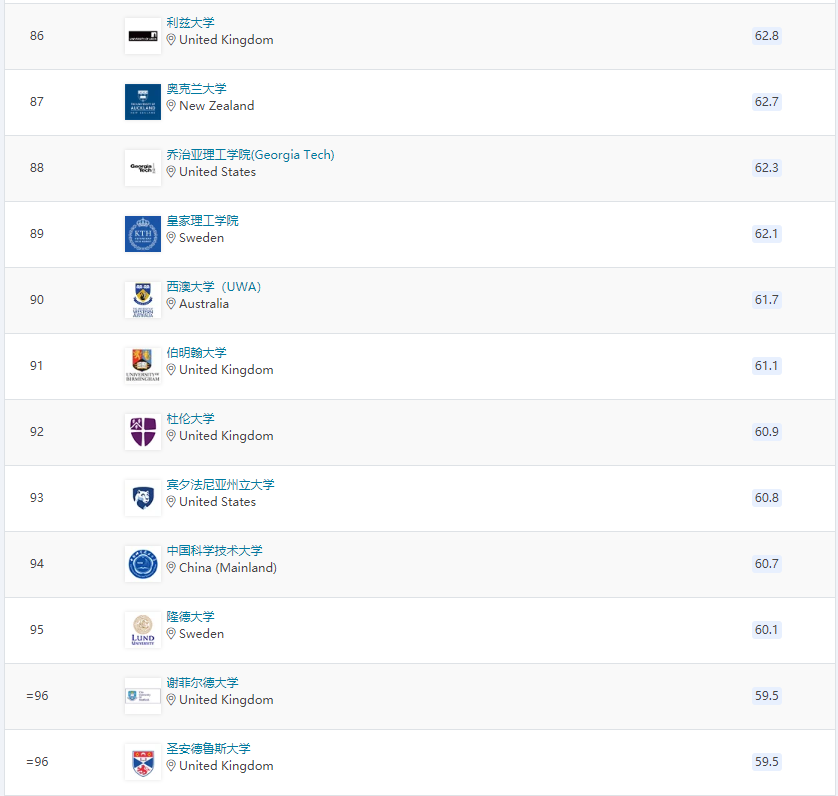Screen dimensions: 838x796
Task: Click the Georgia Tech logo
Action: [143, 168]
